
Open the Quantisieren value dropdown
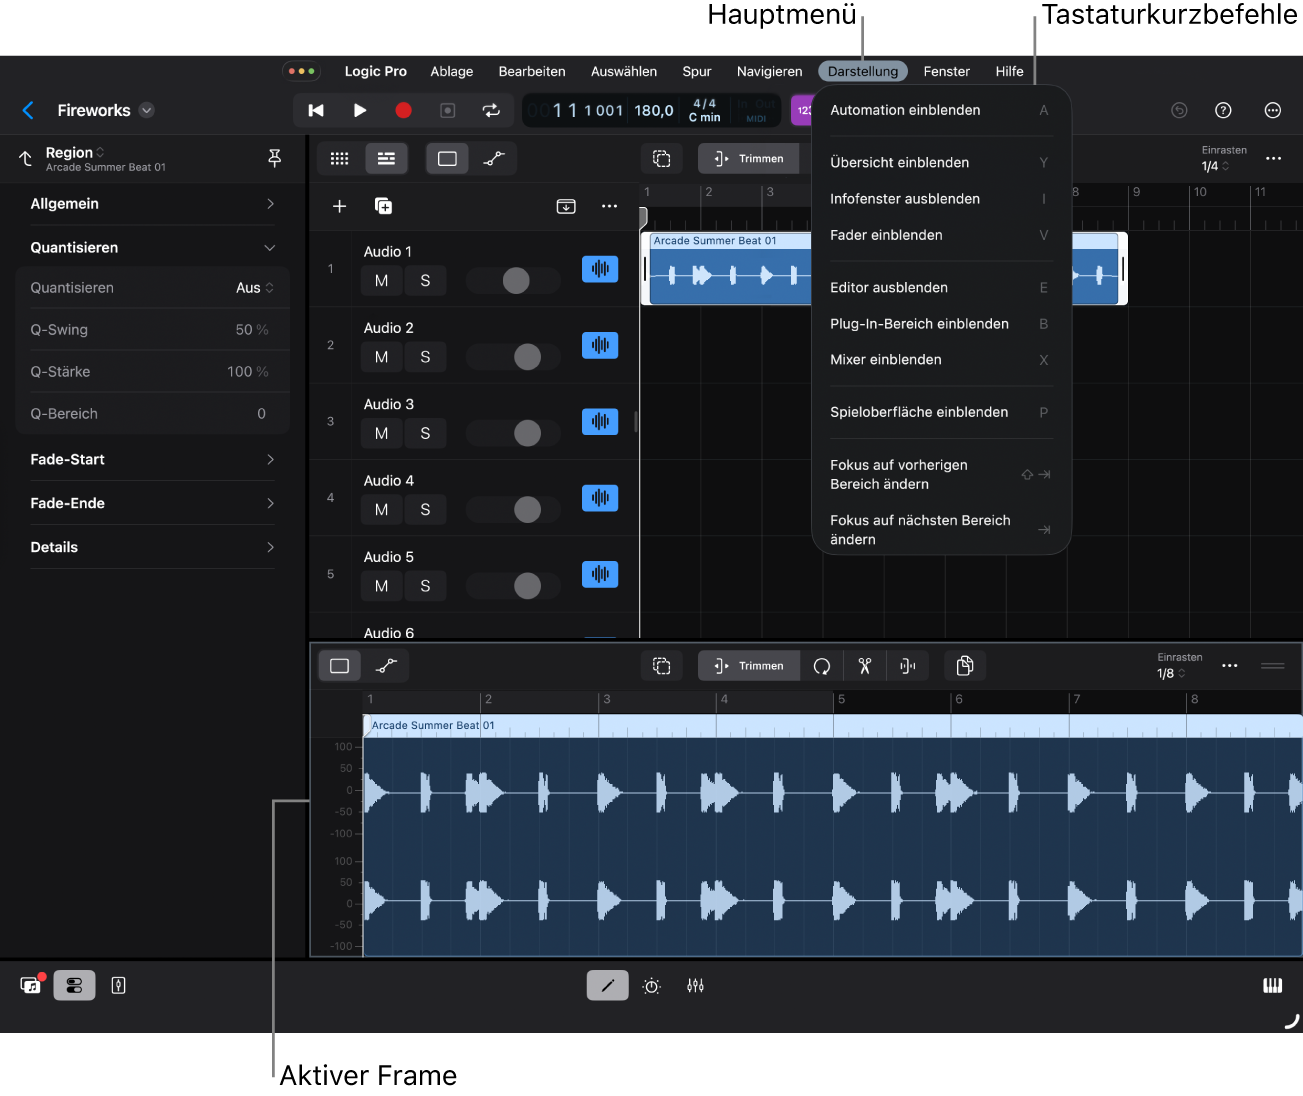pyautogui.click(x=254, y=288)
